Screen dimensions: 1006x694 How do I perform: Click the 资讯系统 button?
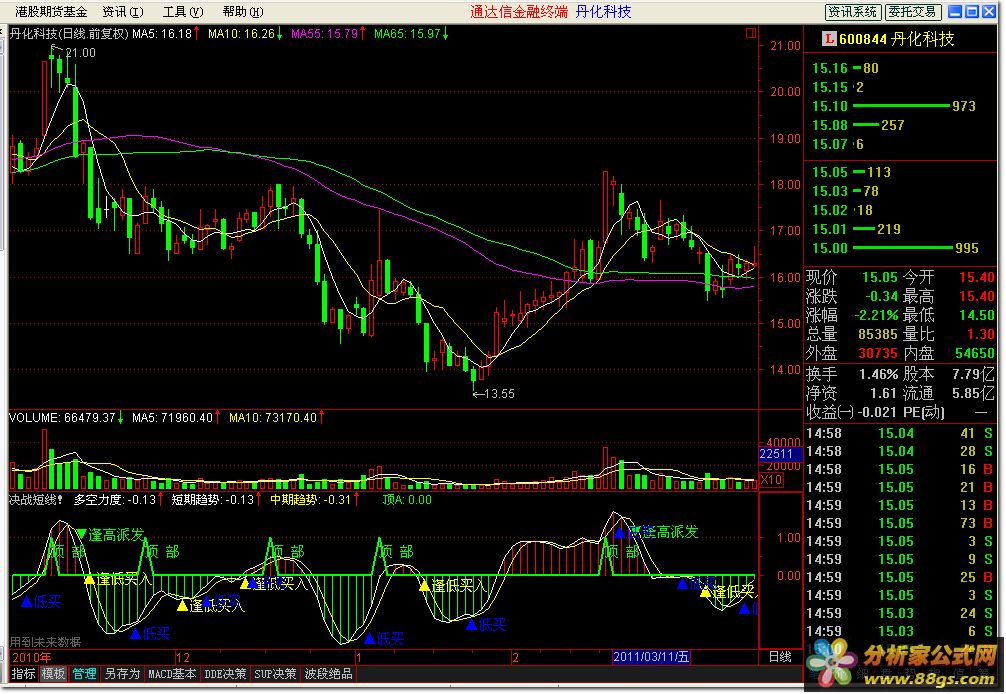[852, 12]
